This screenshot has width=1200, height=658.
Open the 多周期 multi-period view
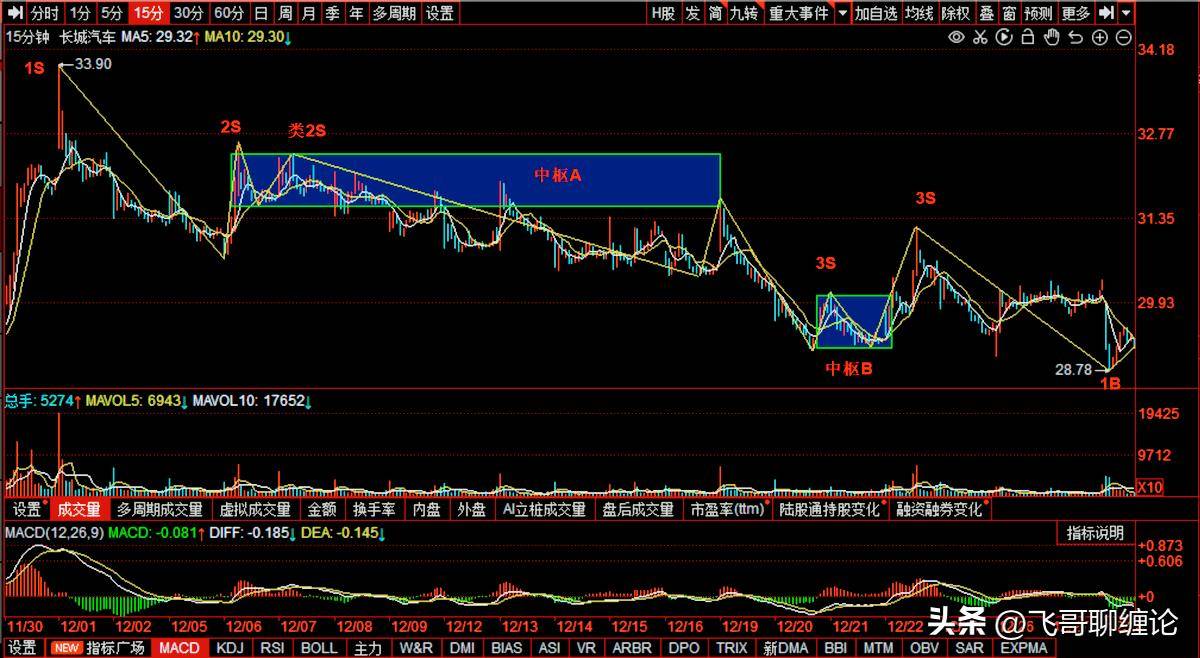394,13
